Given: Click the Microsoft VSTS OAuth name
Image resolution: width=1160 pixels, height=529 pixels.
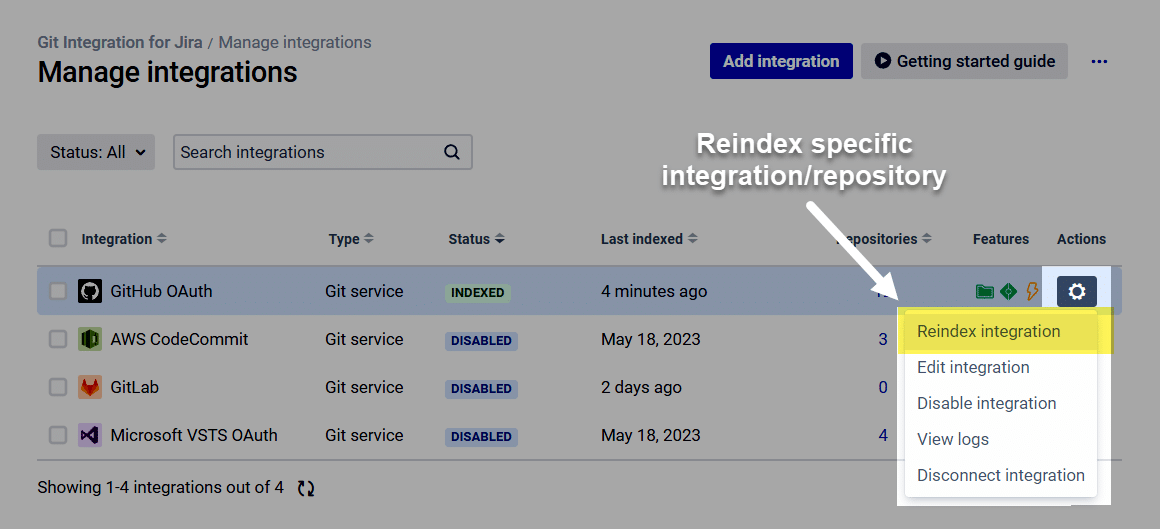Looking at the screenshot, I should [x=194, y=435].
